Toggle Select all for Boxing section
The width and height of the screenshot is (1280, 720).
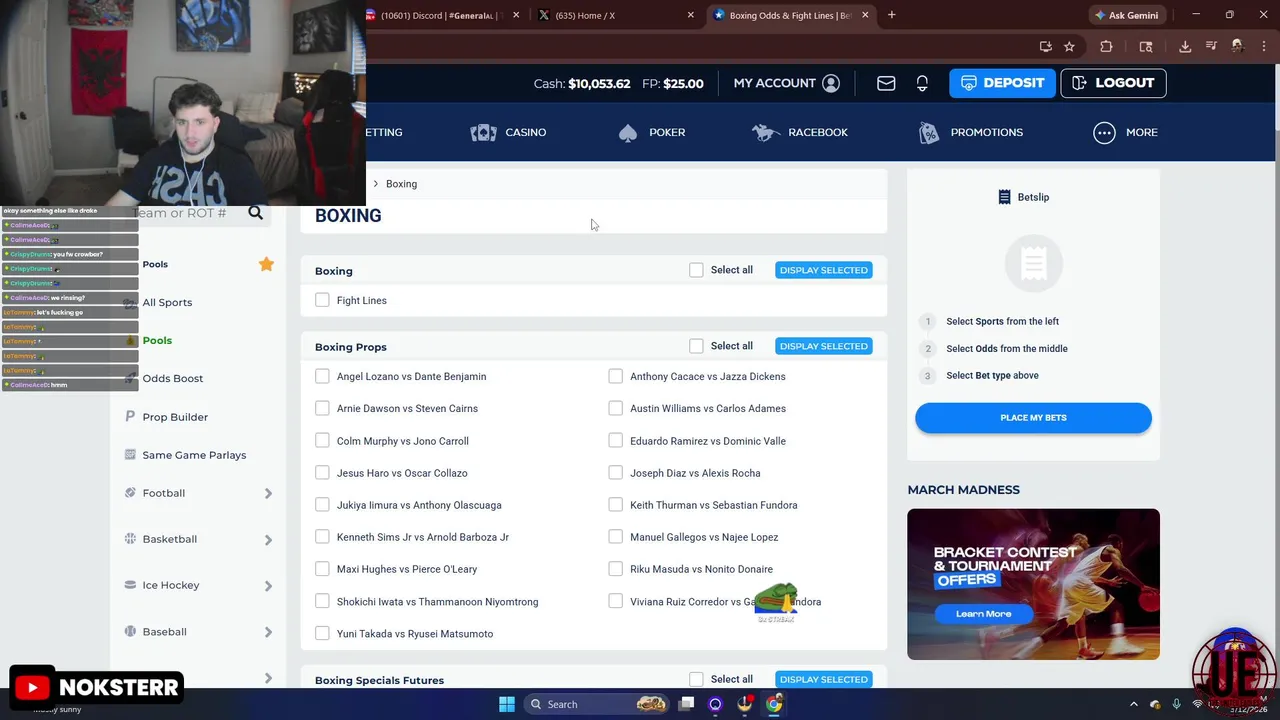coord(696,270)
